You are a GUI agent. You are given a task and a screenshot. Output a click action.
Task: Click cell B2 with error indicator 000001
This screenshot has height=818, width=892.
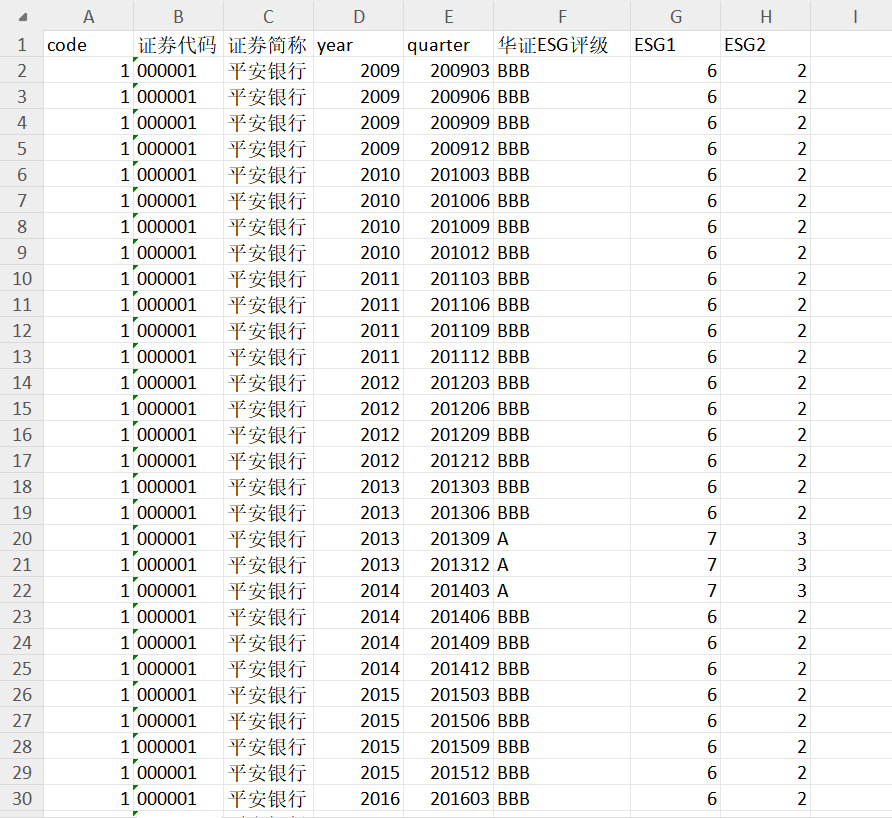point(178,71)
